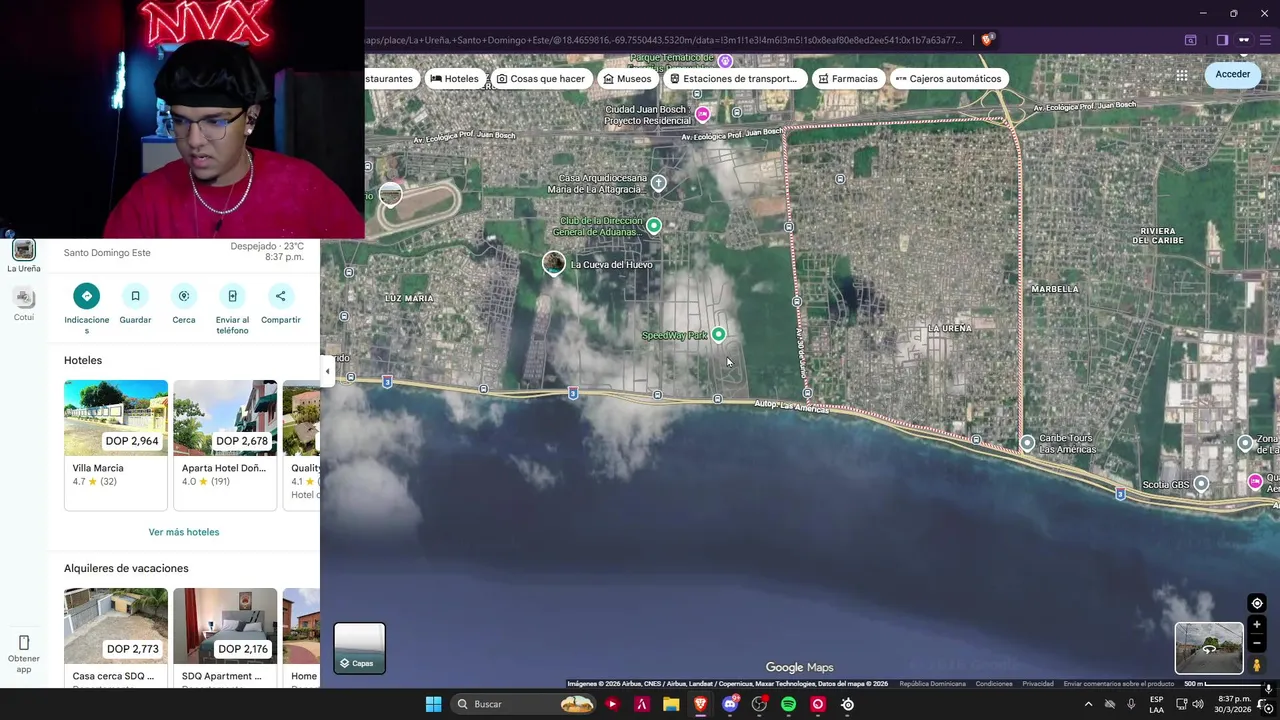Select the La Cueva del Huevo marker
Viewport: 1280px width, 720px height.
pyautogui.click(x=553, y=263)
